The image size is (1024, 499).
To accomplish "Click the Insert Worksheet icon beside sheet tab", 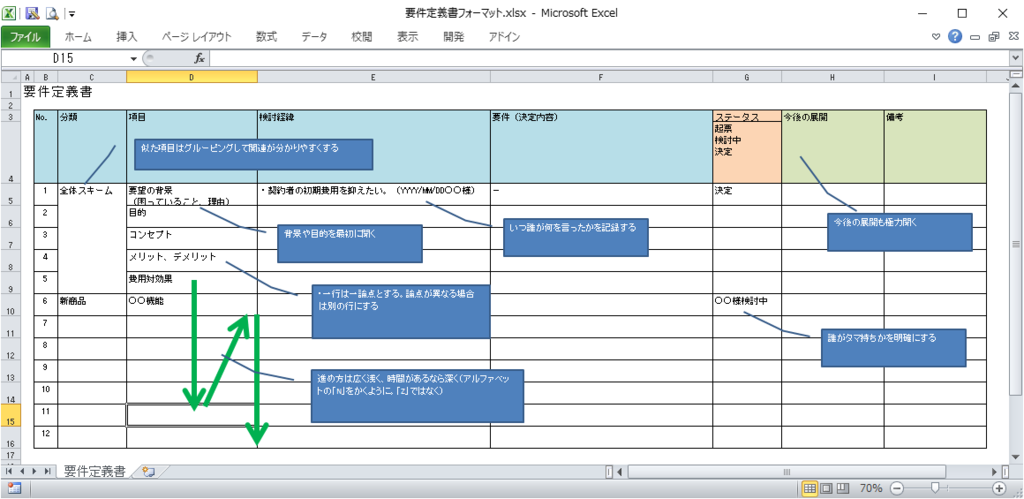I will coord(150,471).
